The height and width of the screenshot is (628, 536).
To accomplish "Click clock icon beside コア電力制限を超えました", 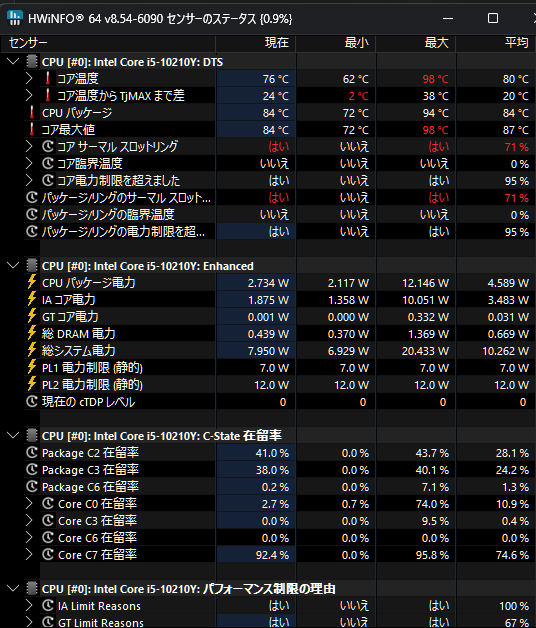I will [x=48, y=180].
